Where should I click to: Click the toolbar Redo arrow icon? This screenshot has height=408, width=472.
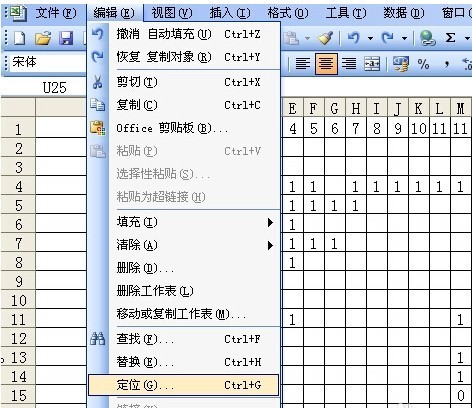[387, 38]
